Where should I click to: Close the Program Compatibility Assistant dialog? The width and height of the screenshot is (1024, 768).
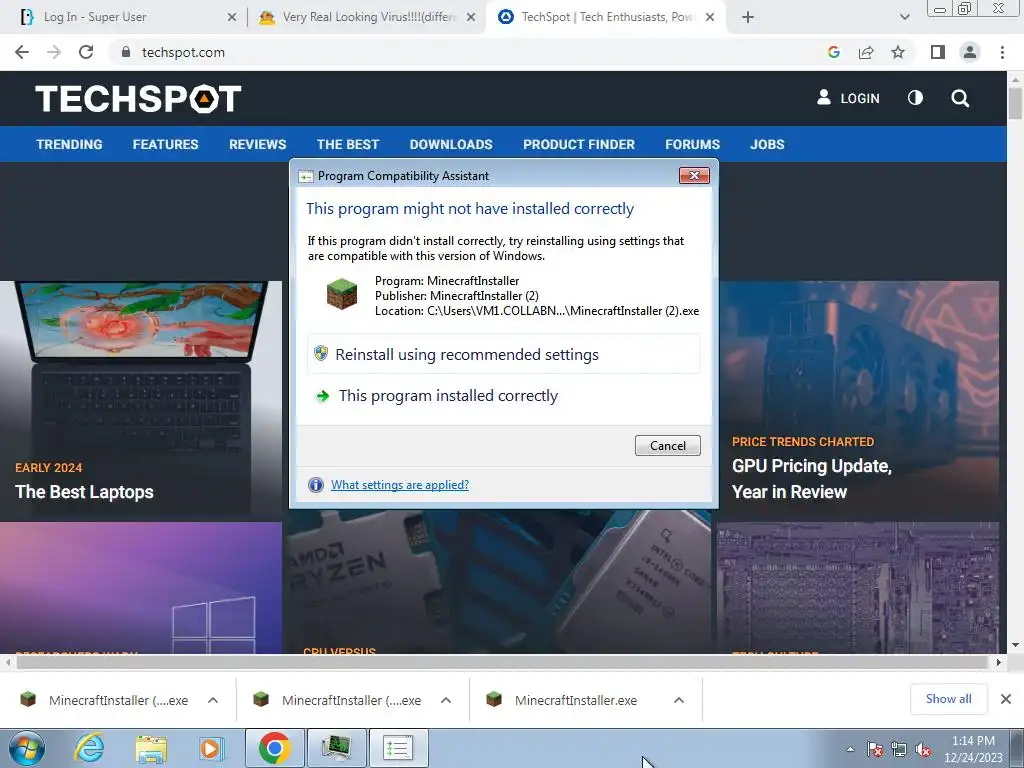(x=694, y=176)
